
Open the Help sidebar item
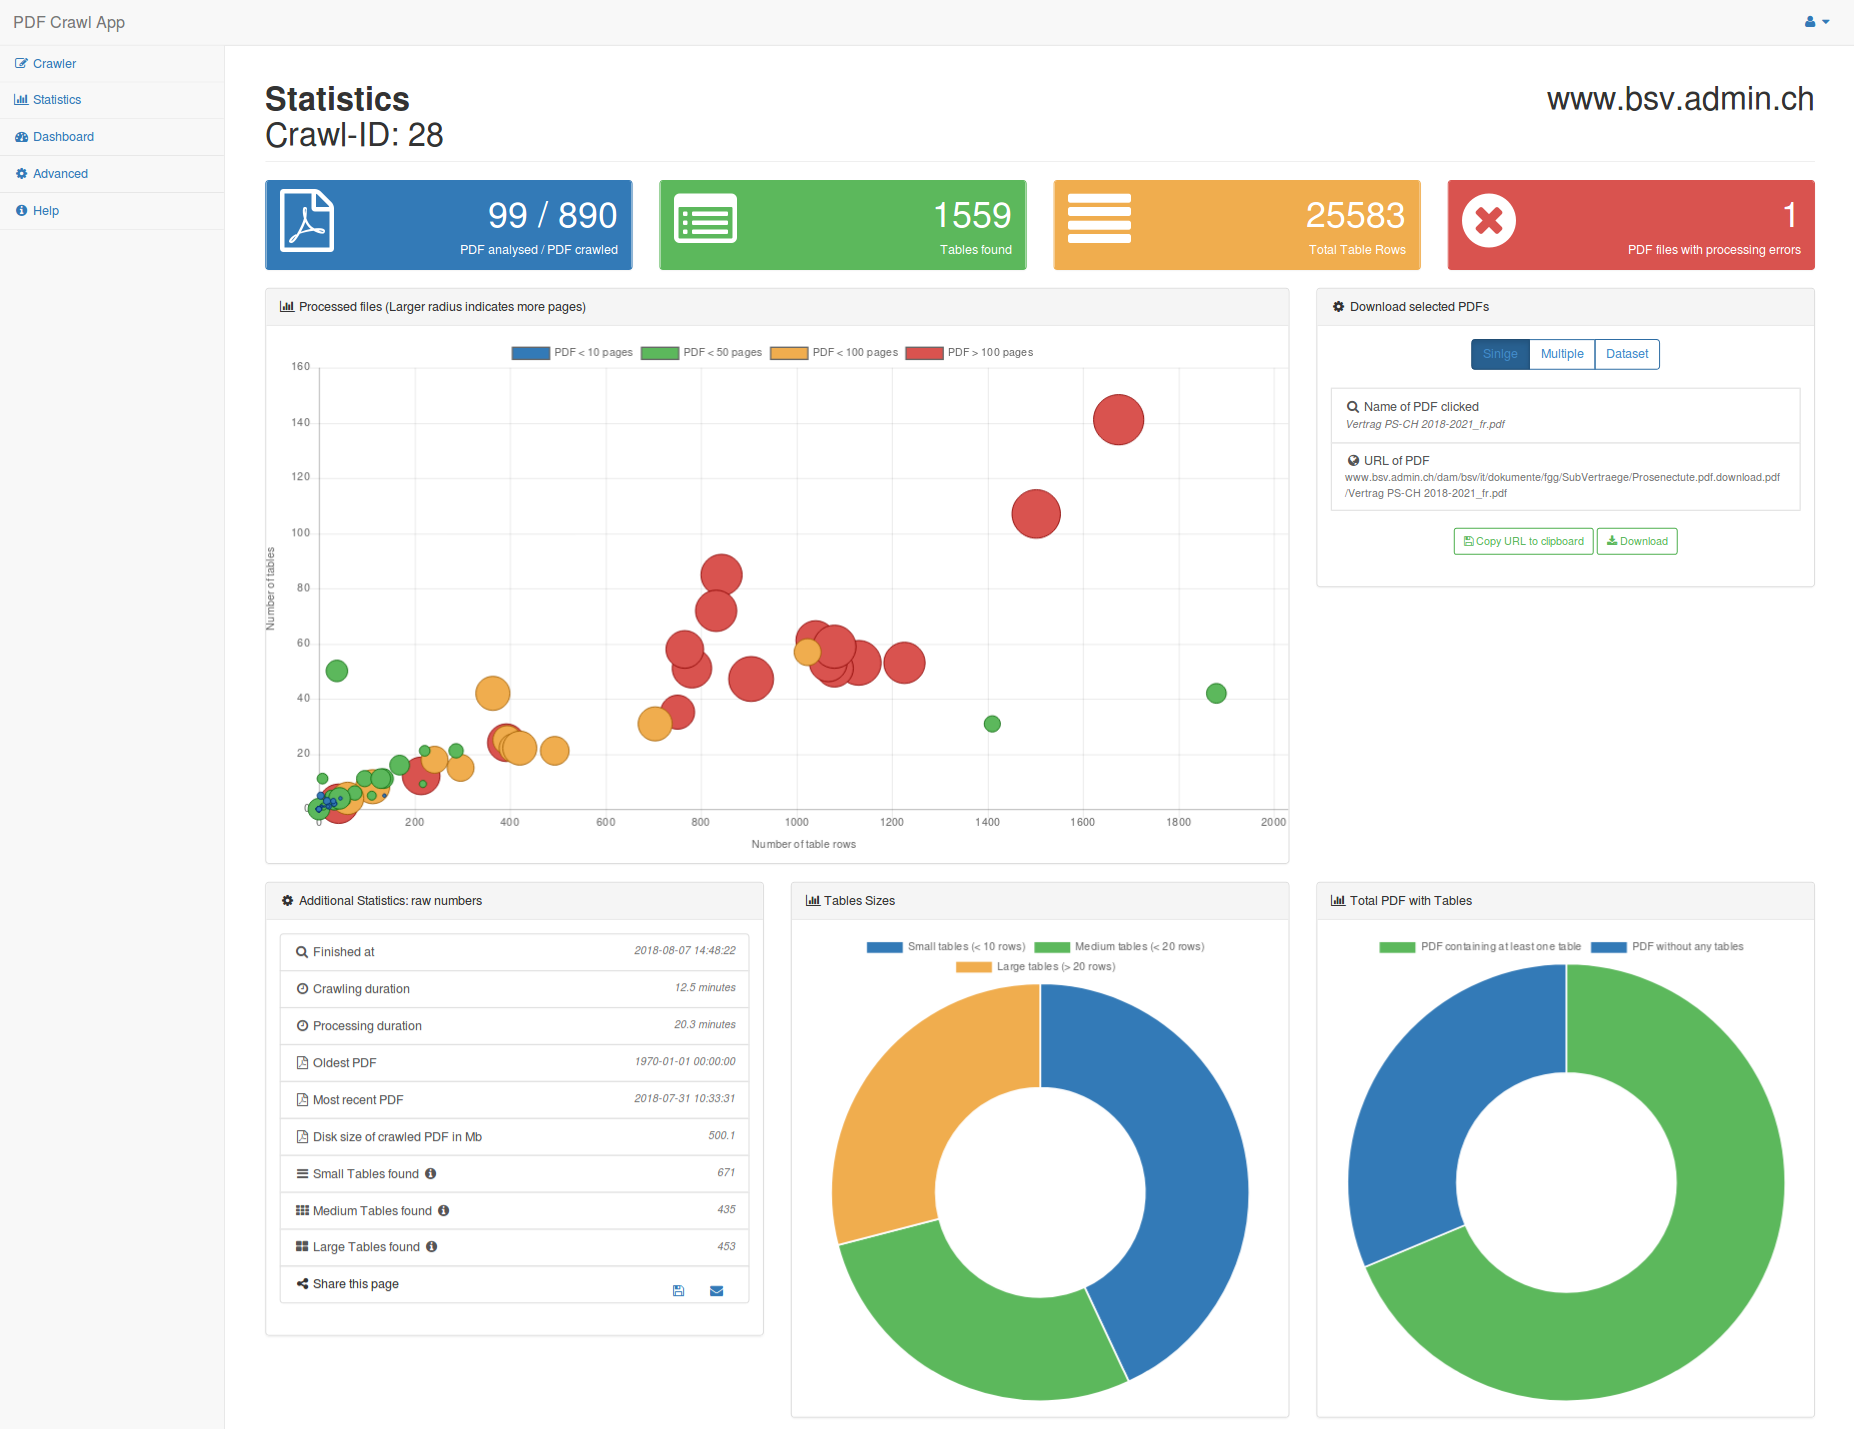pyautogui.click(x=45, y=211)
